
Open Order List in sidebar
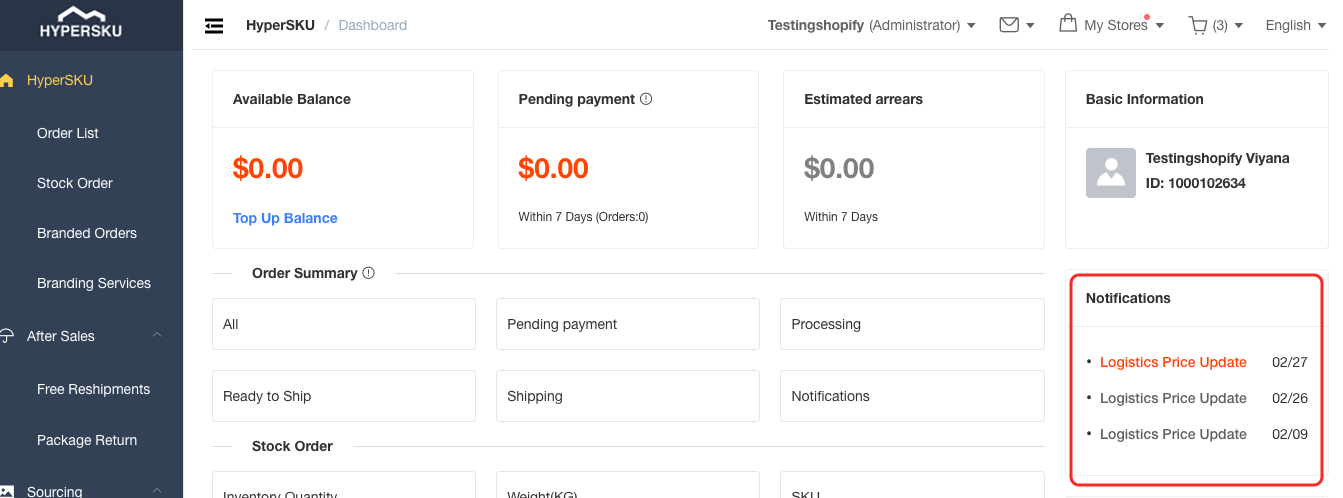point(68,133)
